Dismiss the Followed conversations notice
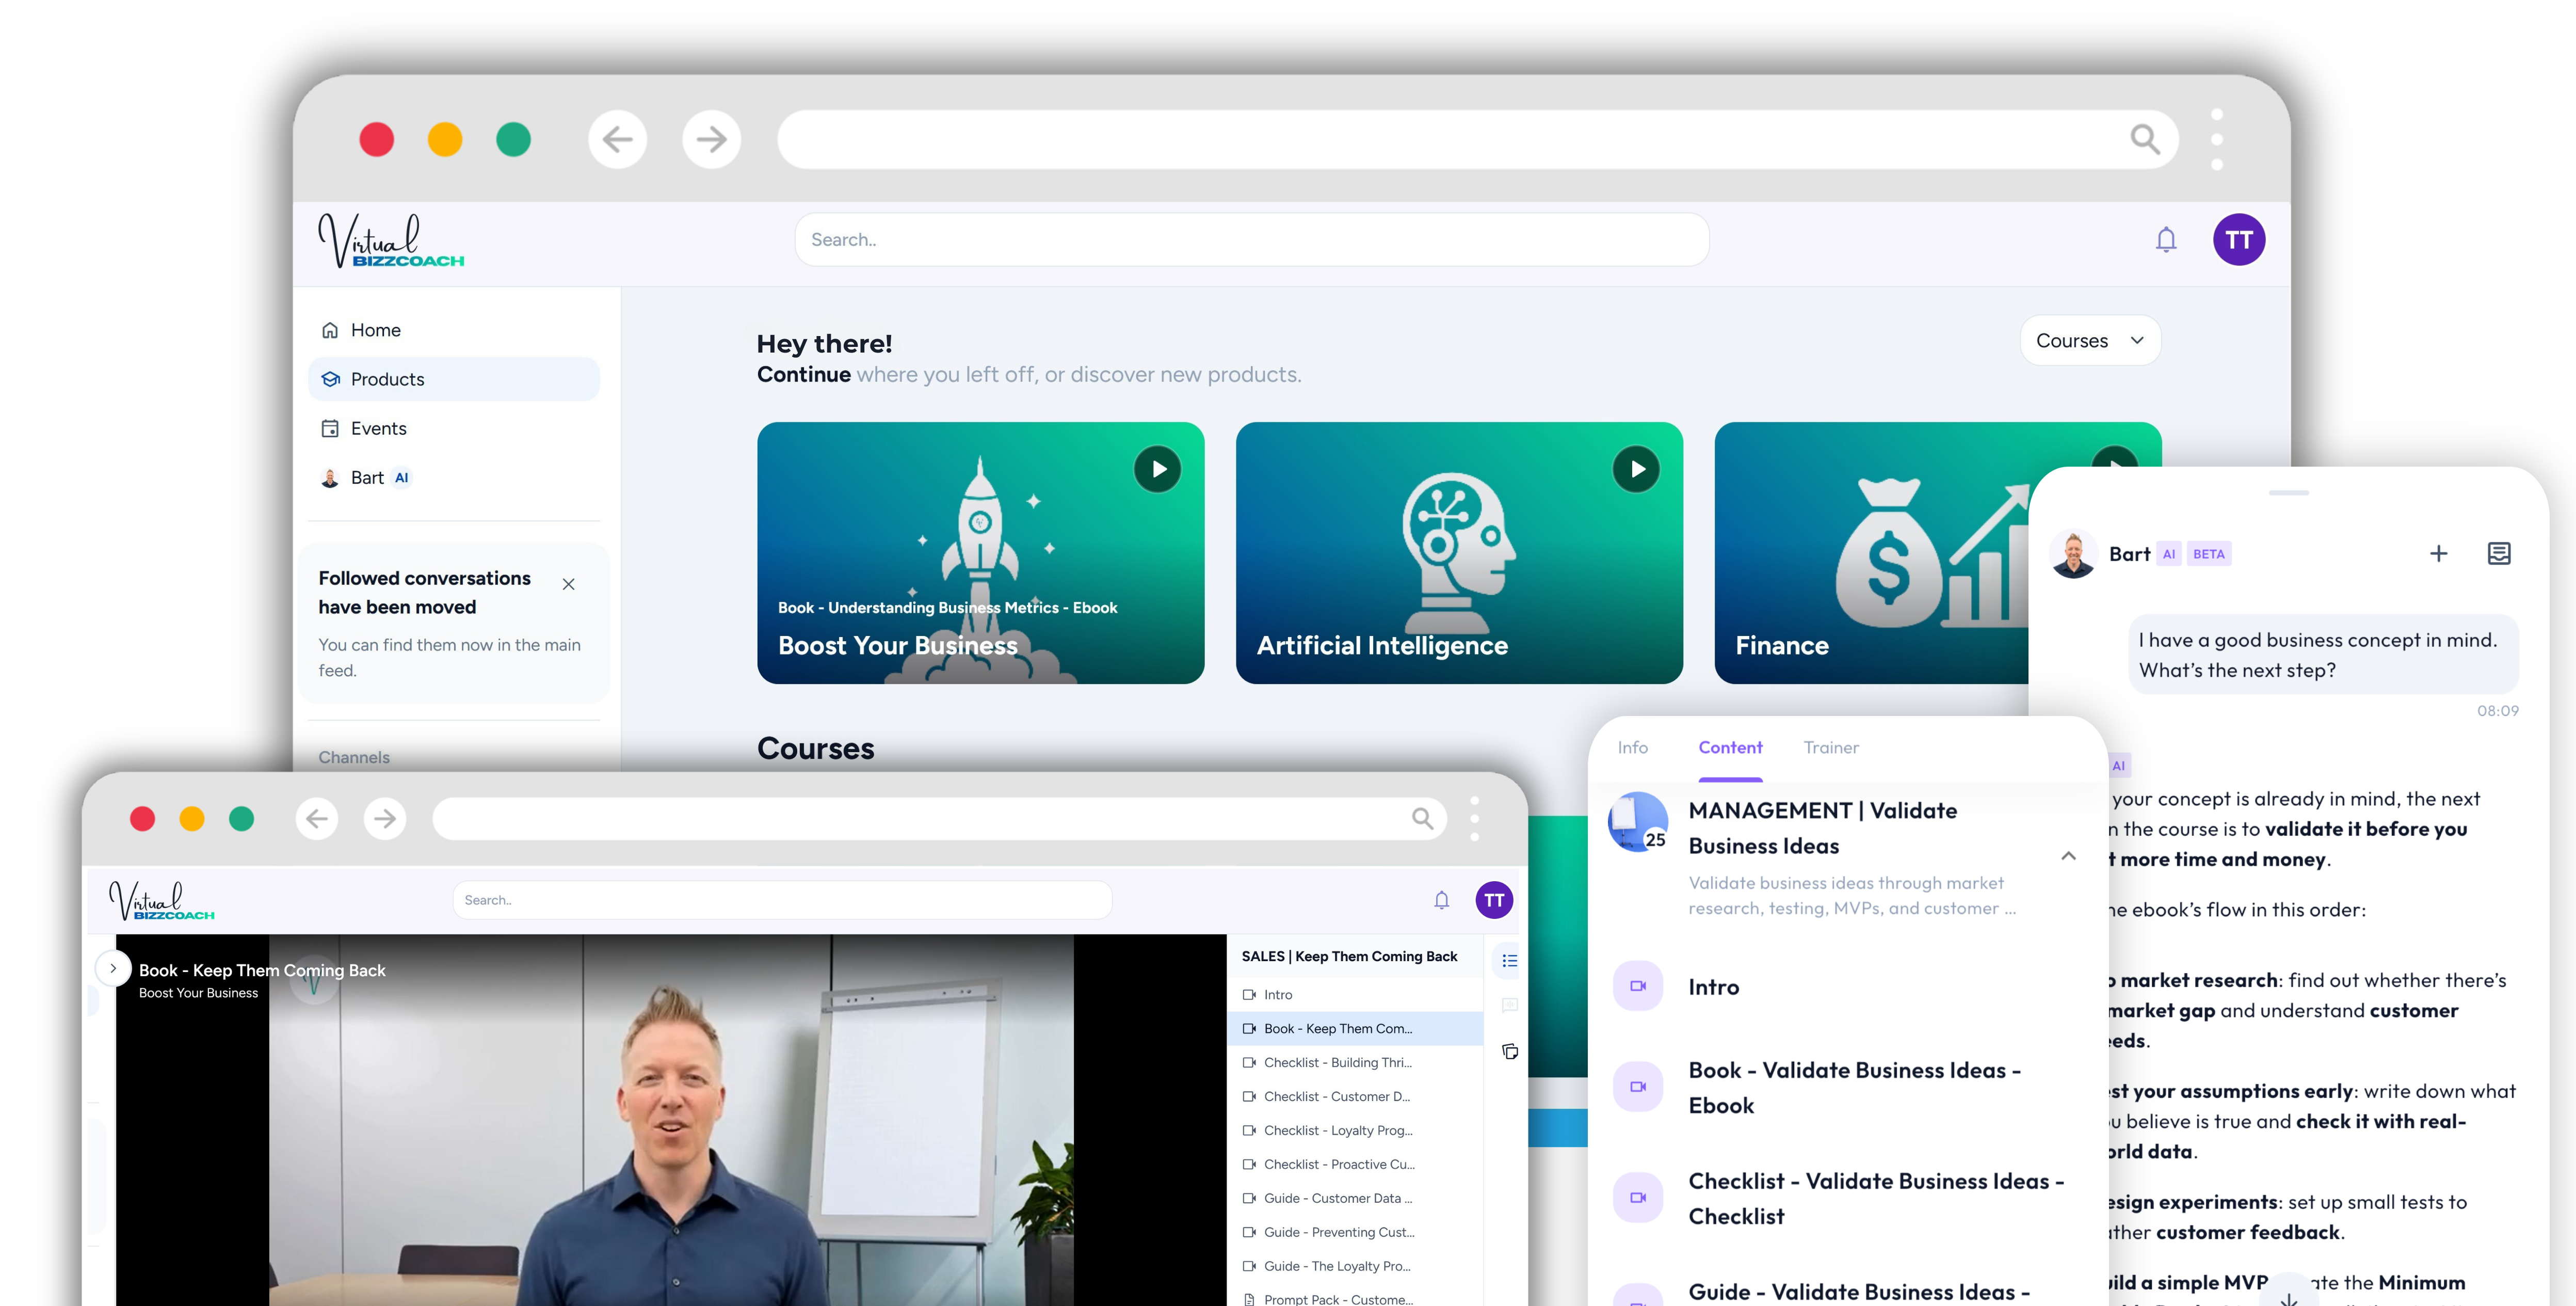Image resolution: width=2576 pixels, height=1306 pixels. [x=568, y=584]
